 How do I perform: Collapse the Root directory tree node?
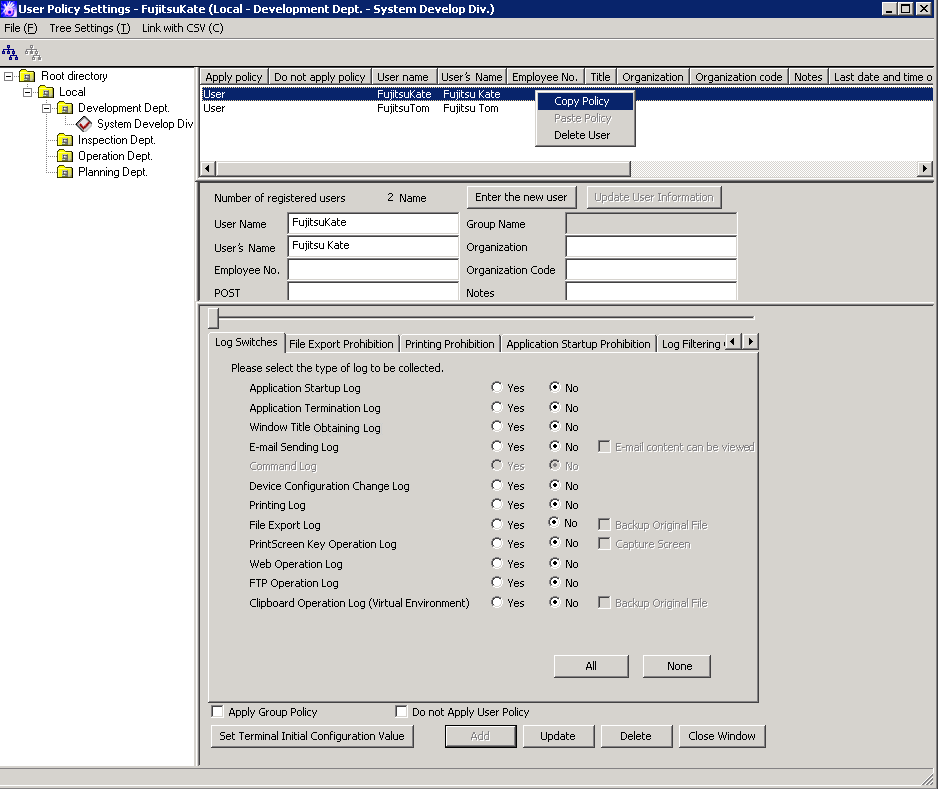click(9, 76)
